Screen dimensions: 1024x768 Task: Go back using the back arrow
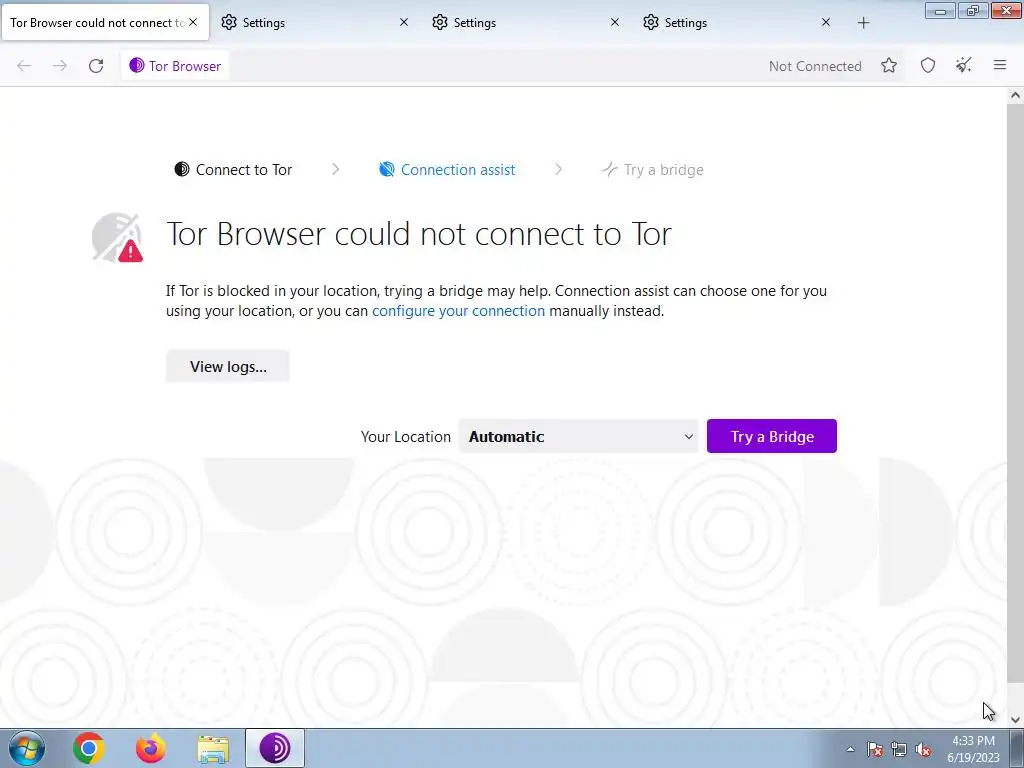(x=24, y=65)
